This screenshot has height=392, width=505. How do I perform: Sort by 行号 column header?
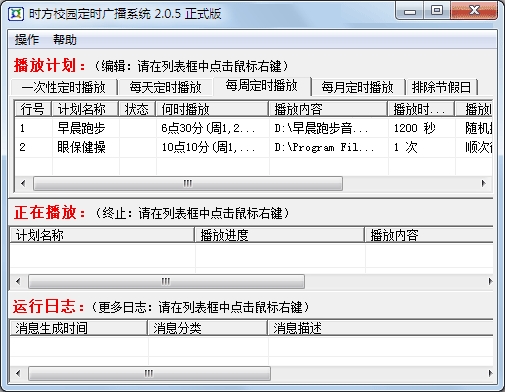33,109
